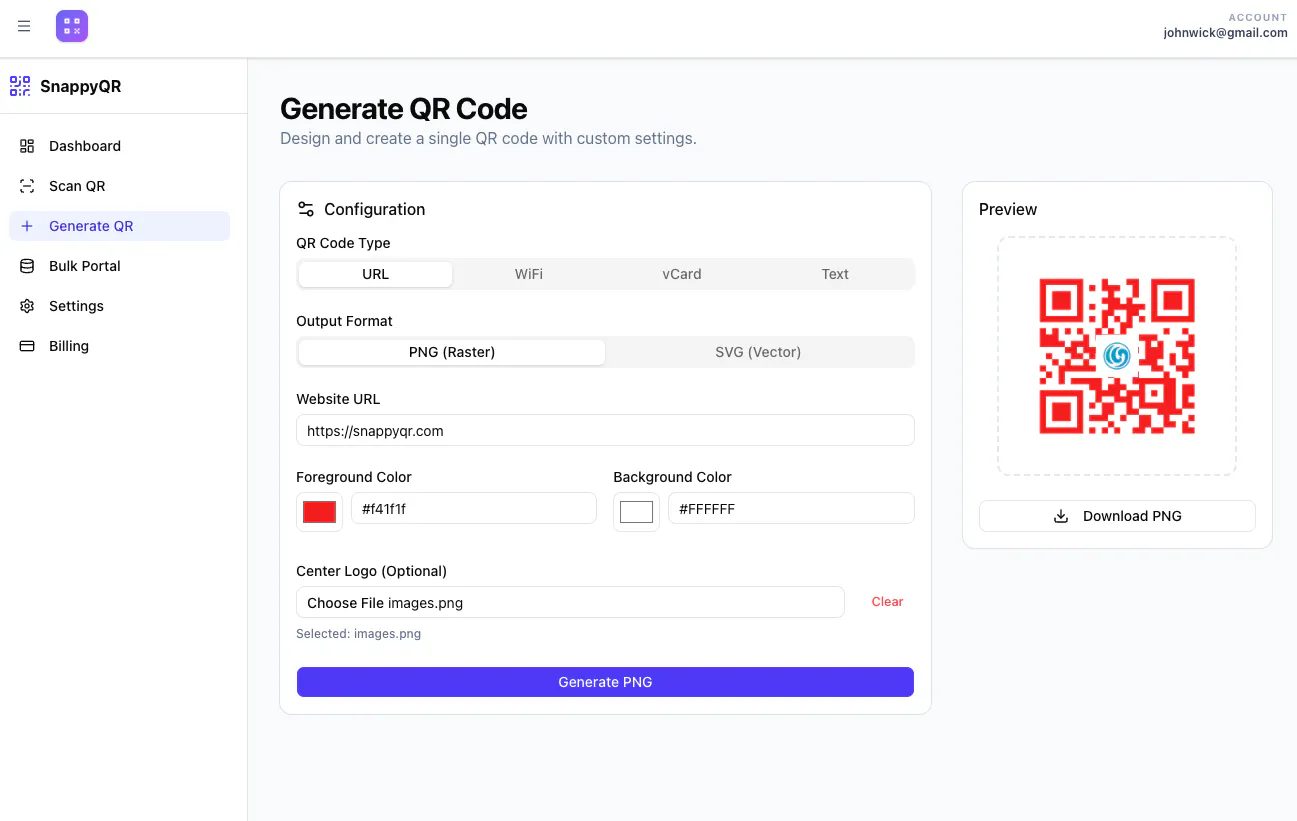Click the "Preview" panel title

point(1008,209)
